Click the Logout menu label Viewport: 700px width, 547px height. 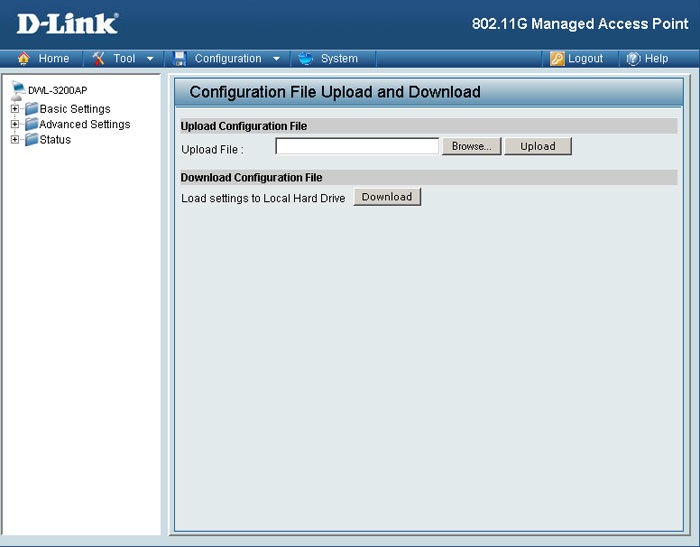coord(585,58)
